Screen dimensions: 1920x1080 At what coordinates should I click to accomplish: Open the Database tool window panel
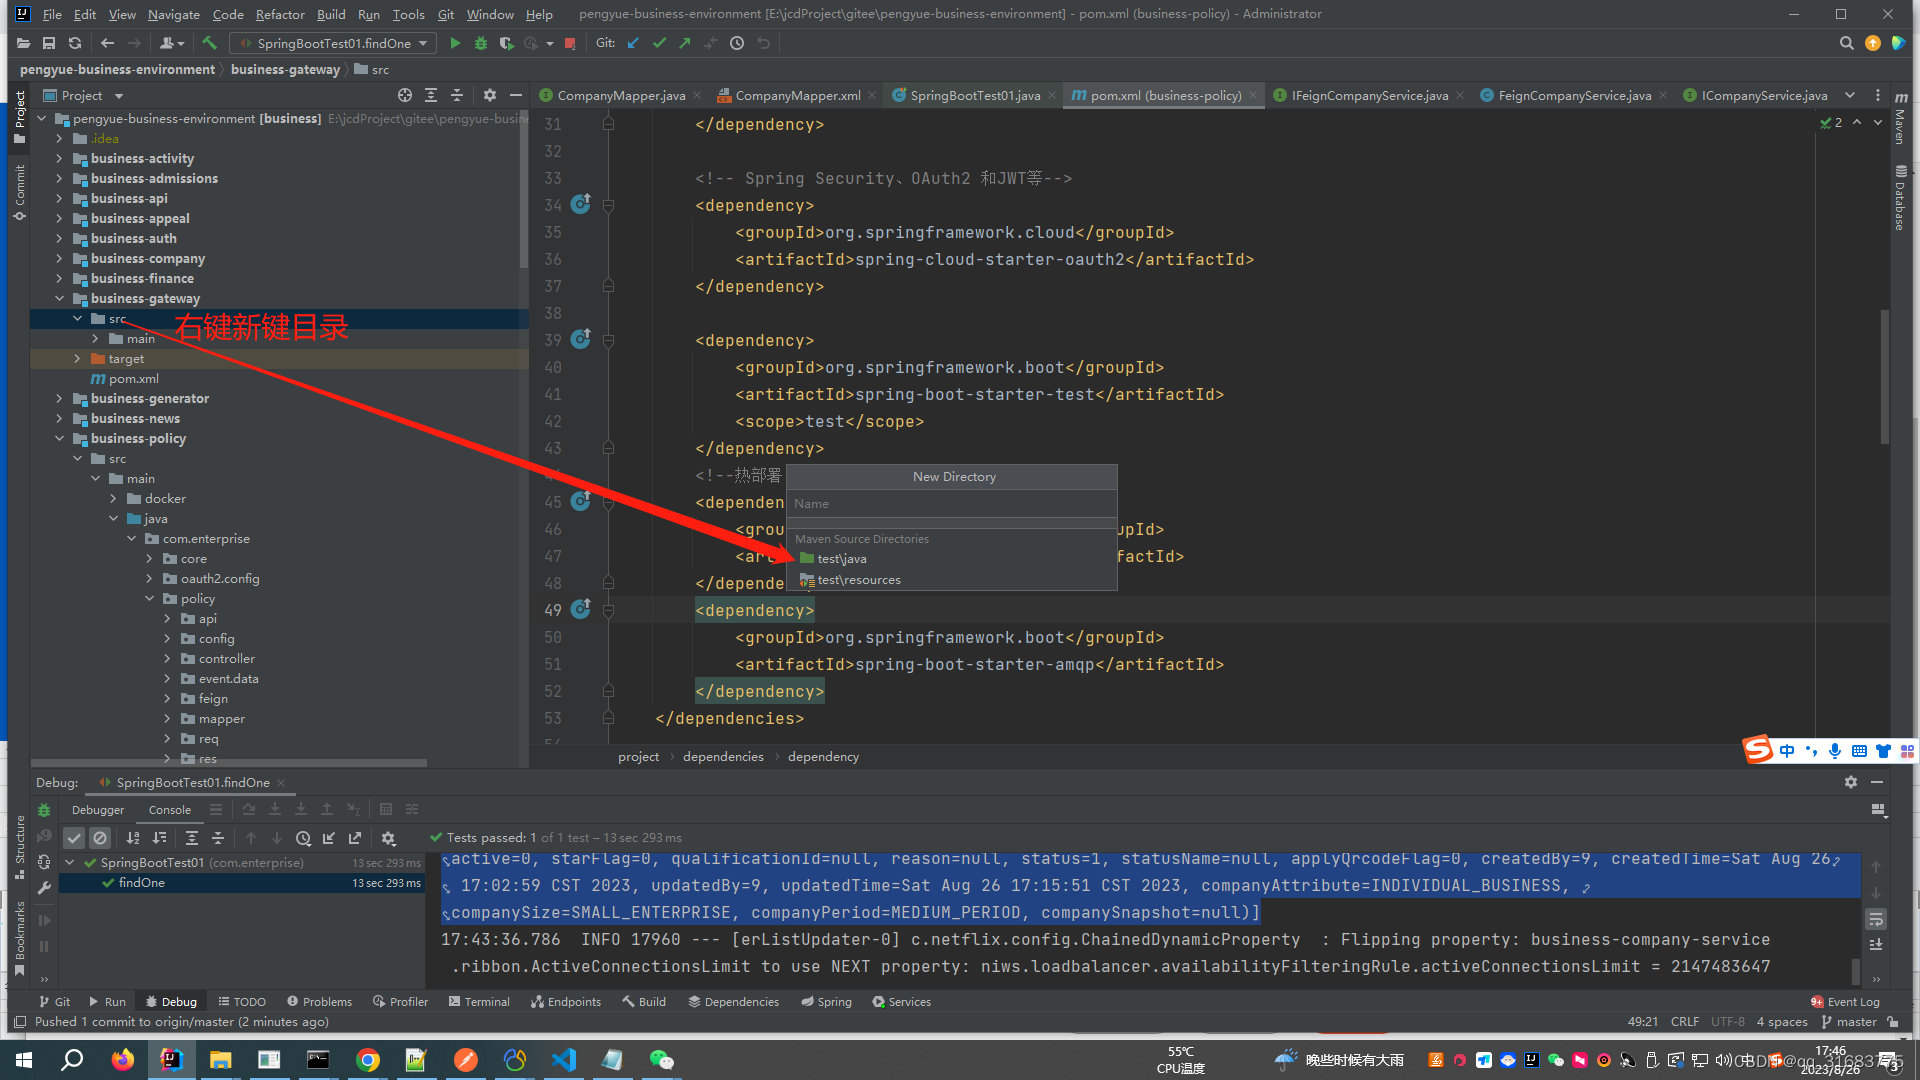click(1899, 196)
